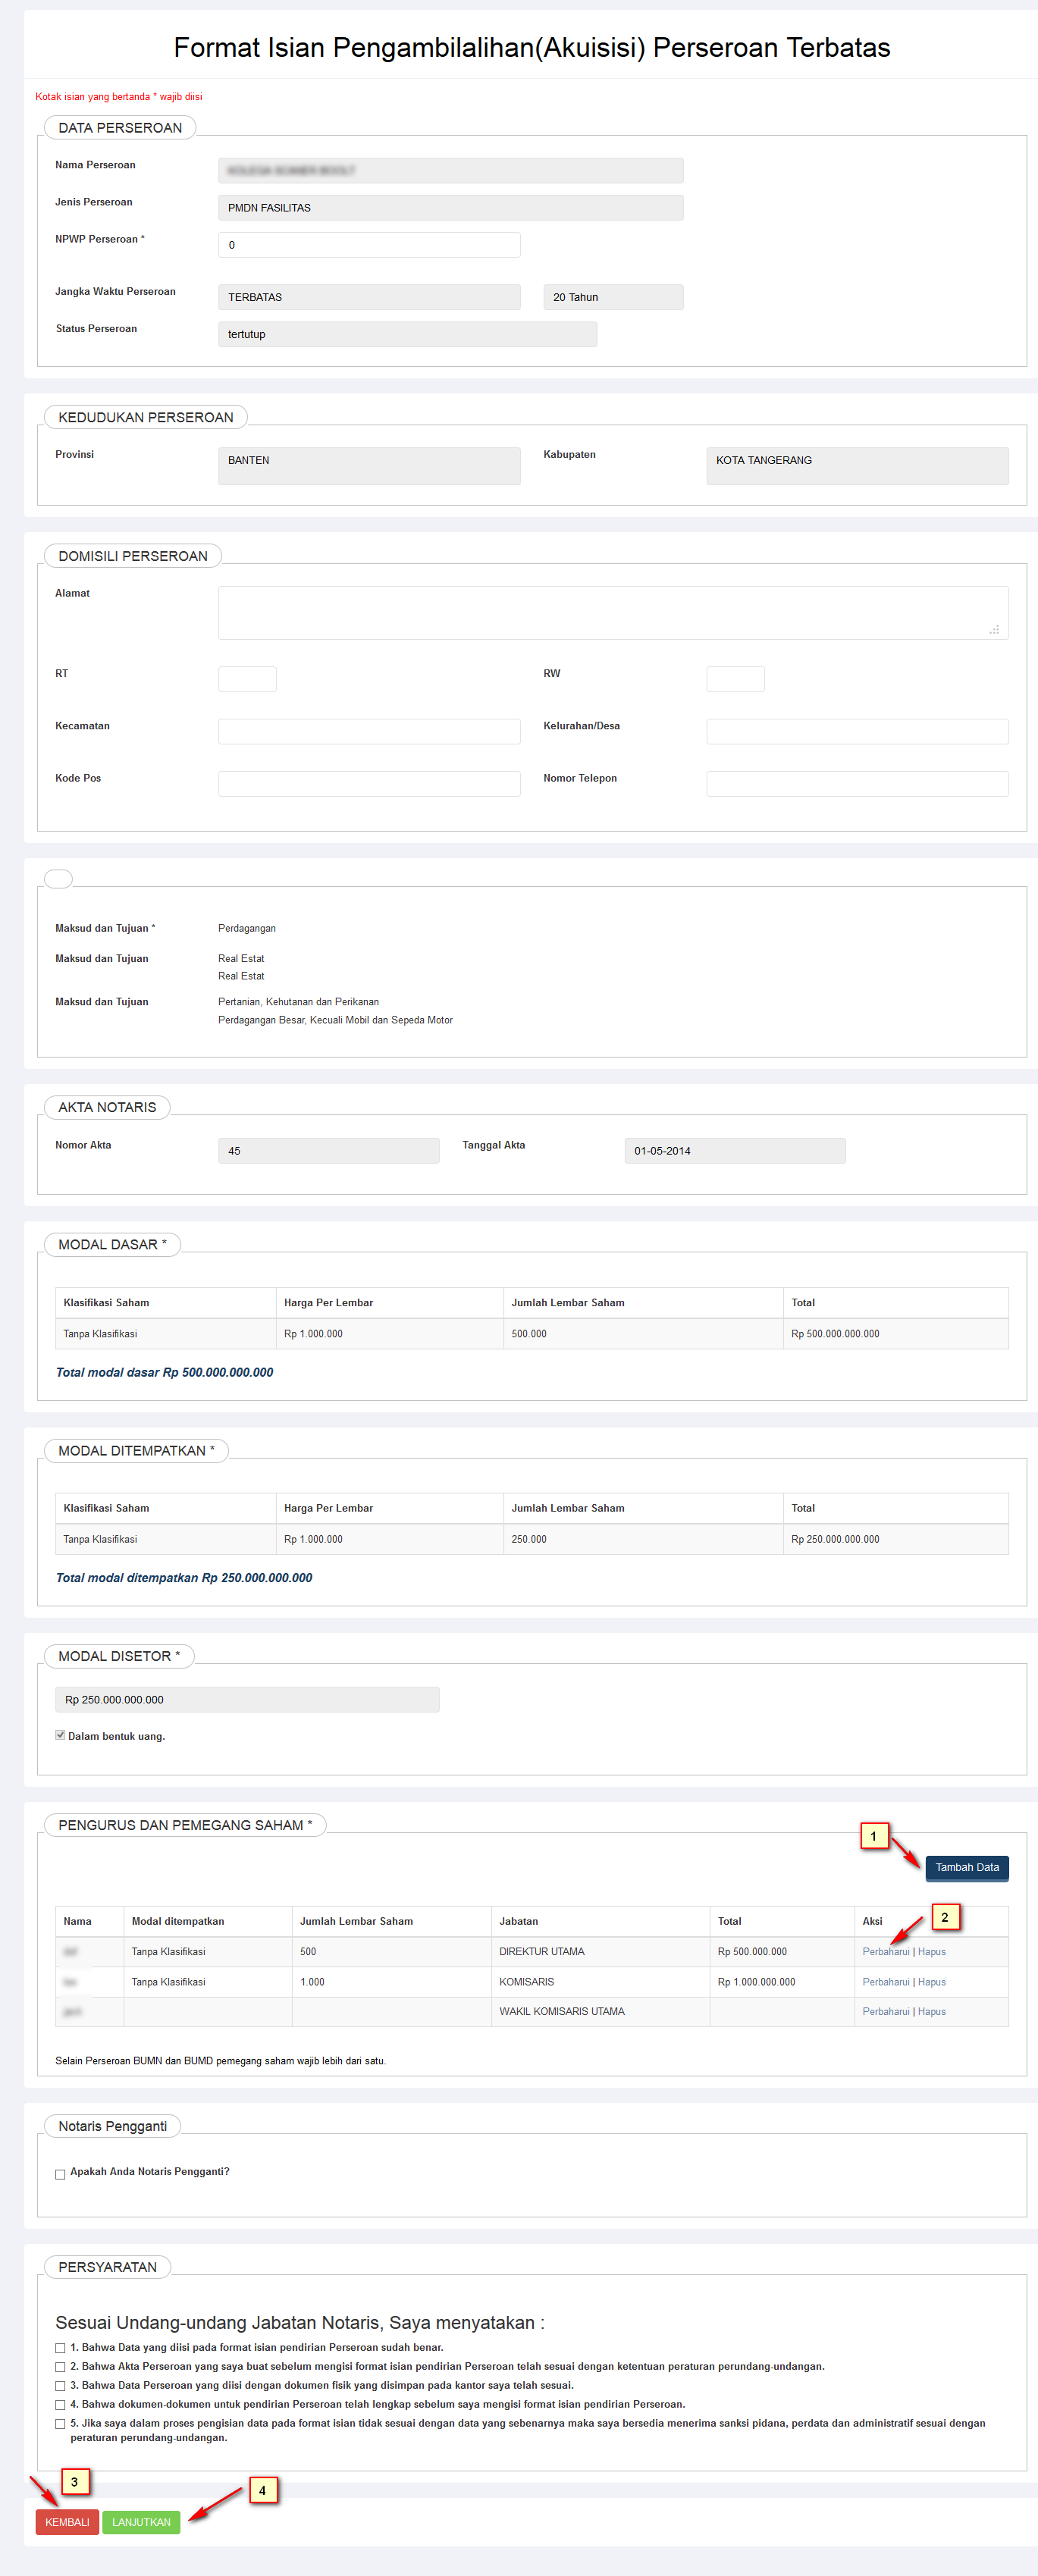Click the RW input box
Image resolution: width=1038 pixels, height=2576 pixels.
[x=735, y=679]
